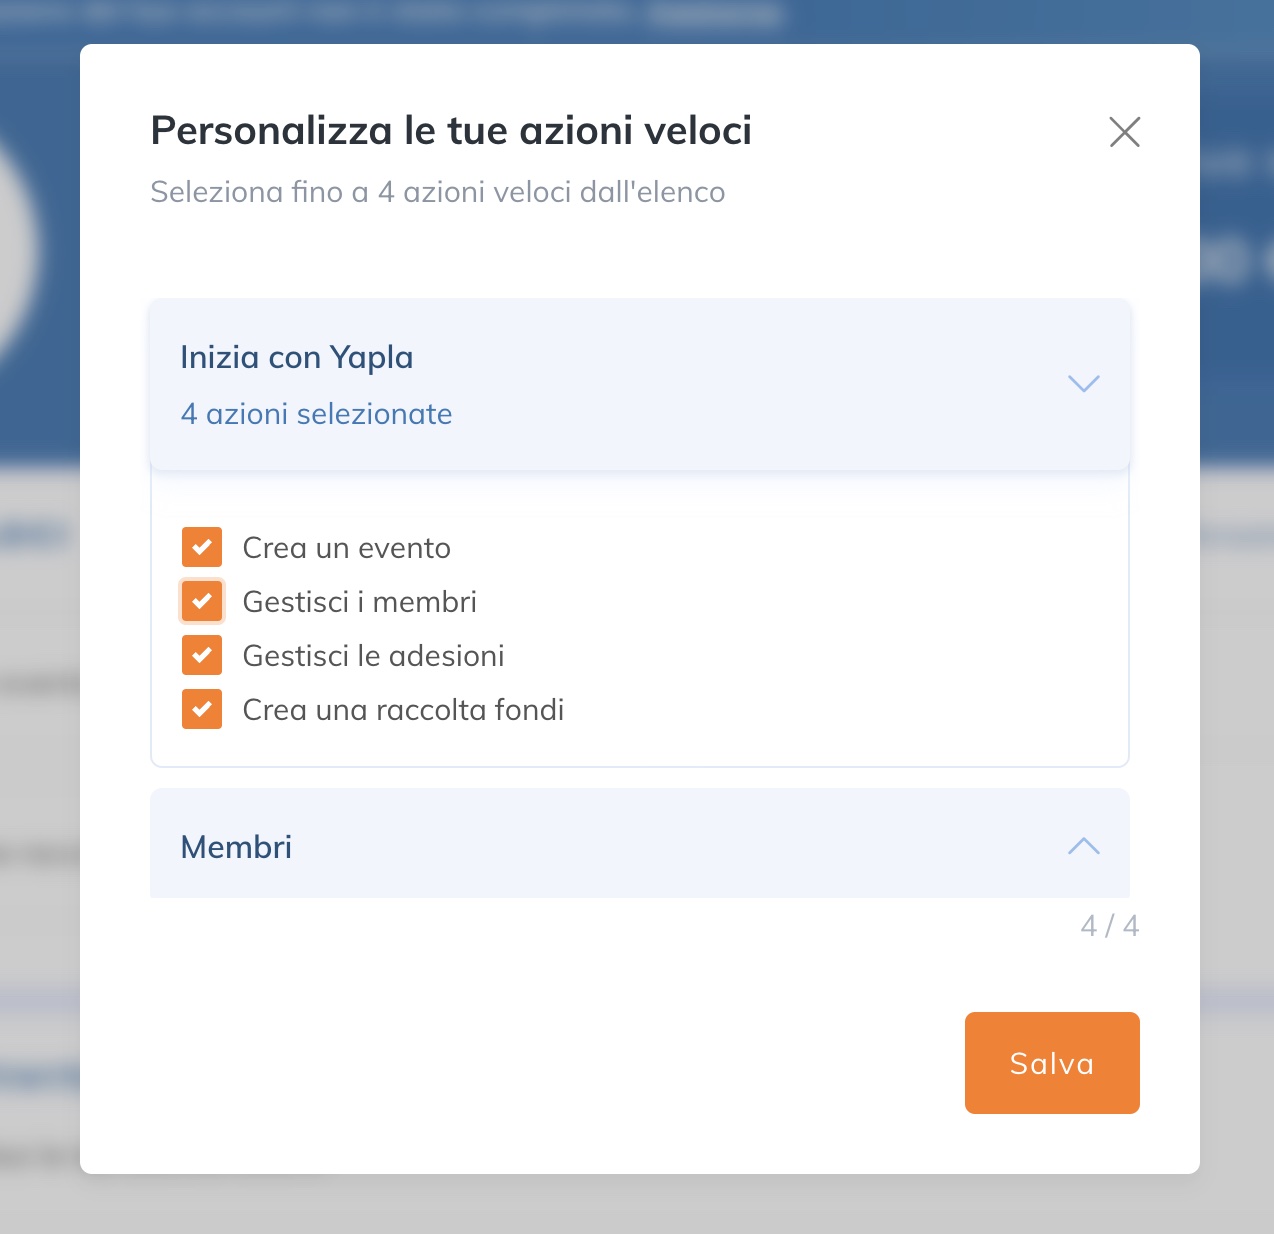This screenshot has height=1234, width=1274.
Task: Open the Membri section header title
Action: pyautogui.click(x=236, y=847)
